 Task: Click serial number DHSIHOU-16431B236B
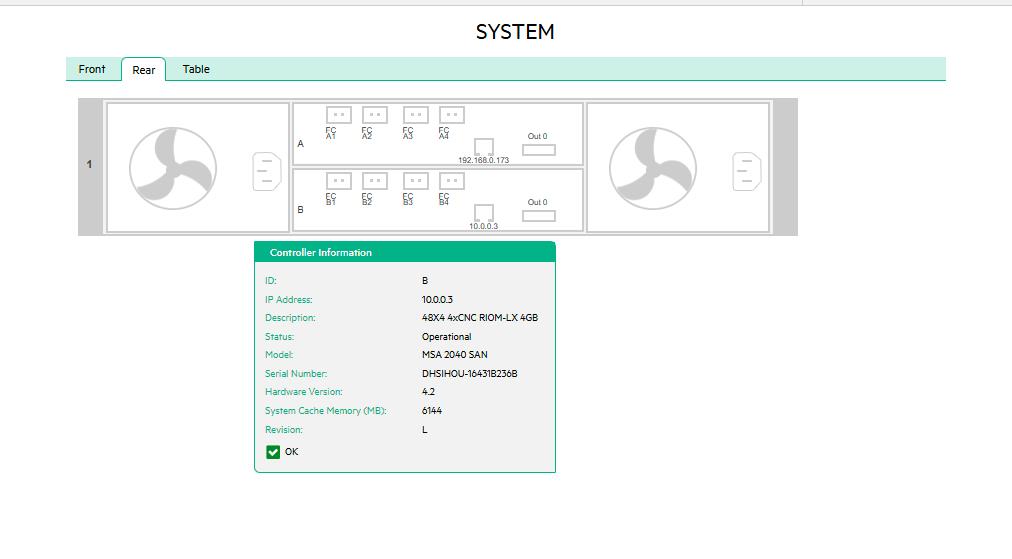coord(469,373)
